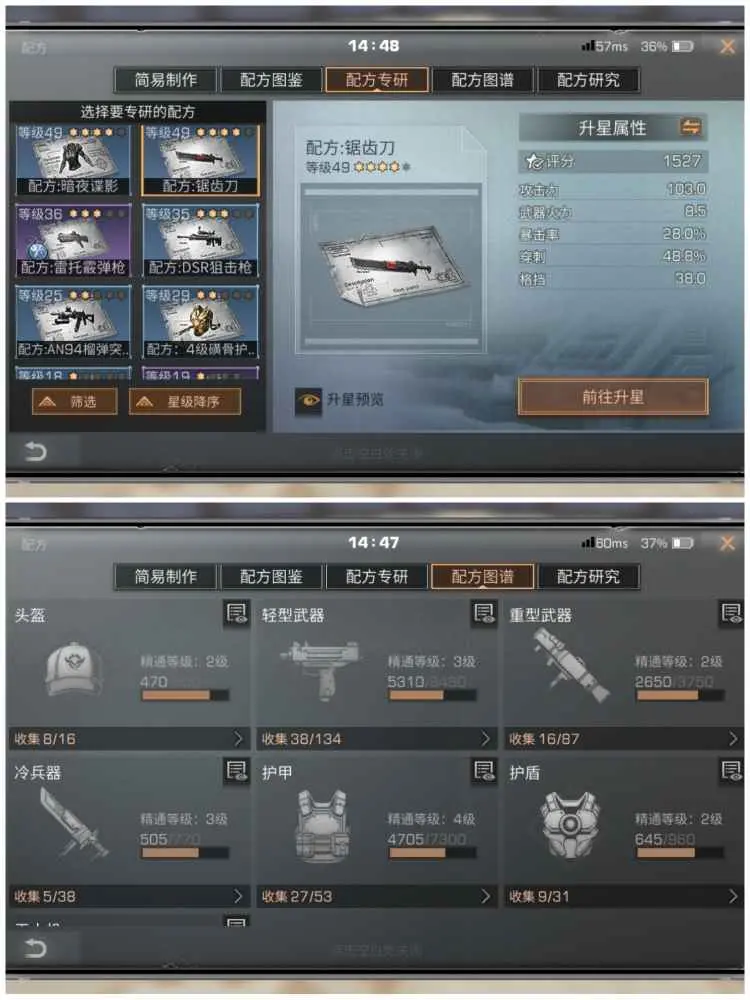Swap the 升星属性 view using the toggle icon

[690, 128]
